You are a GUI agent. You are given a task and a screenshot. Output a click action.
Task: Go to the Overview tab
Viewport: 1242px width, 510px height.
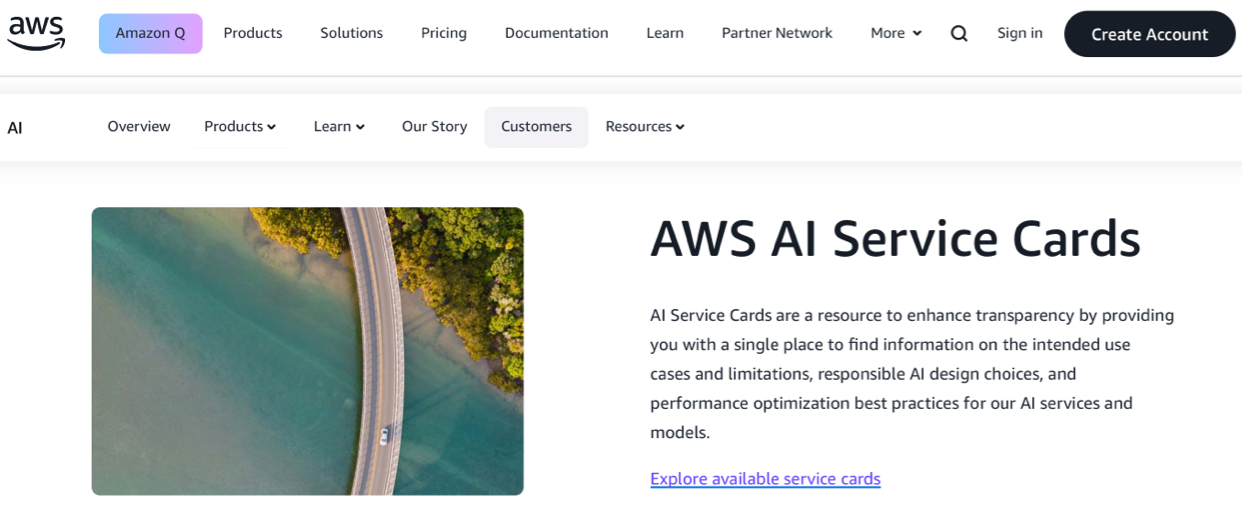click(139, 127)
